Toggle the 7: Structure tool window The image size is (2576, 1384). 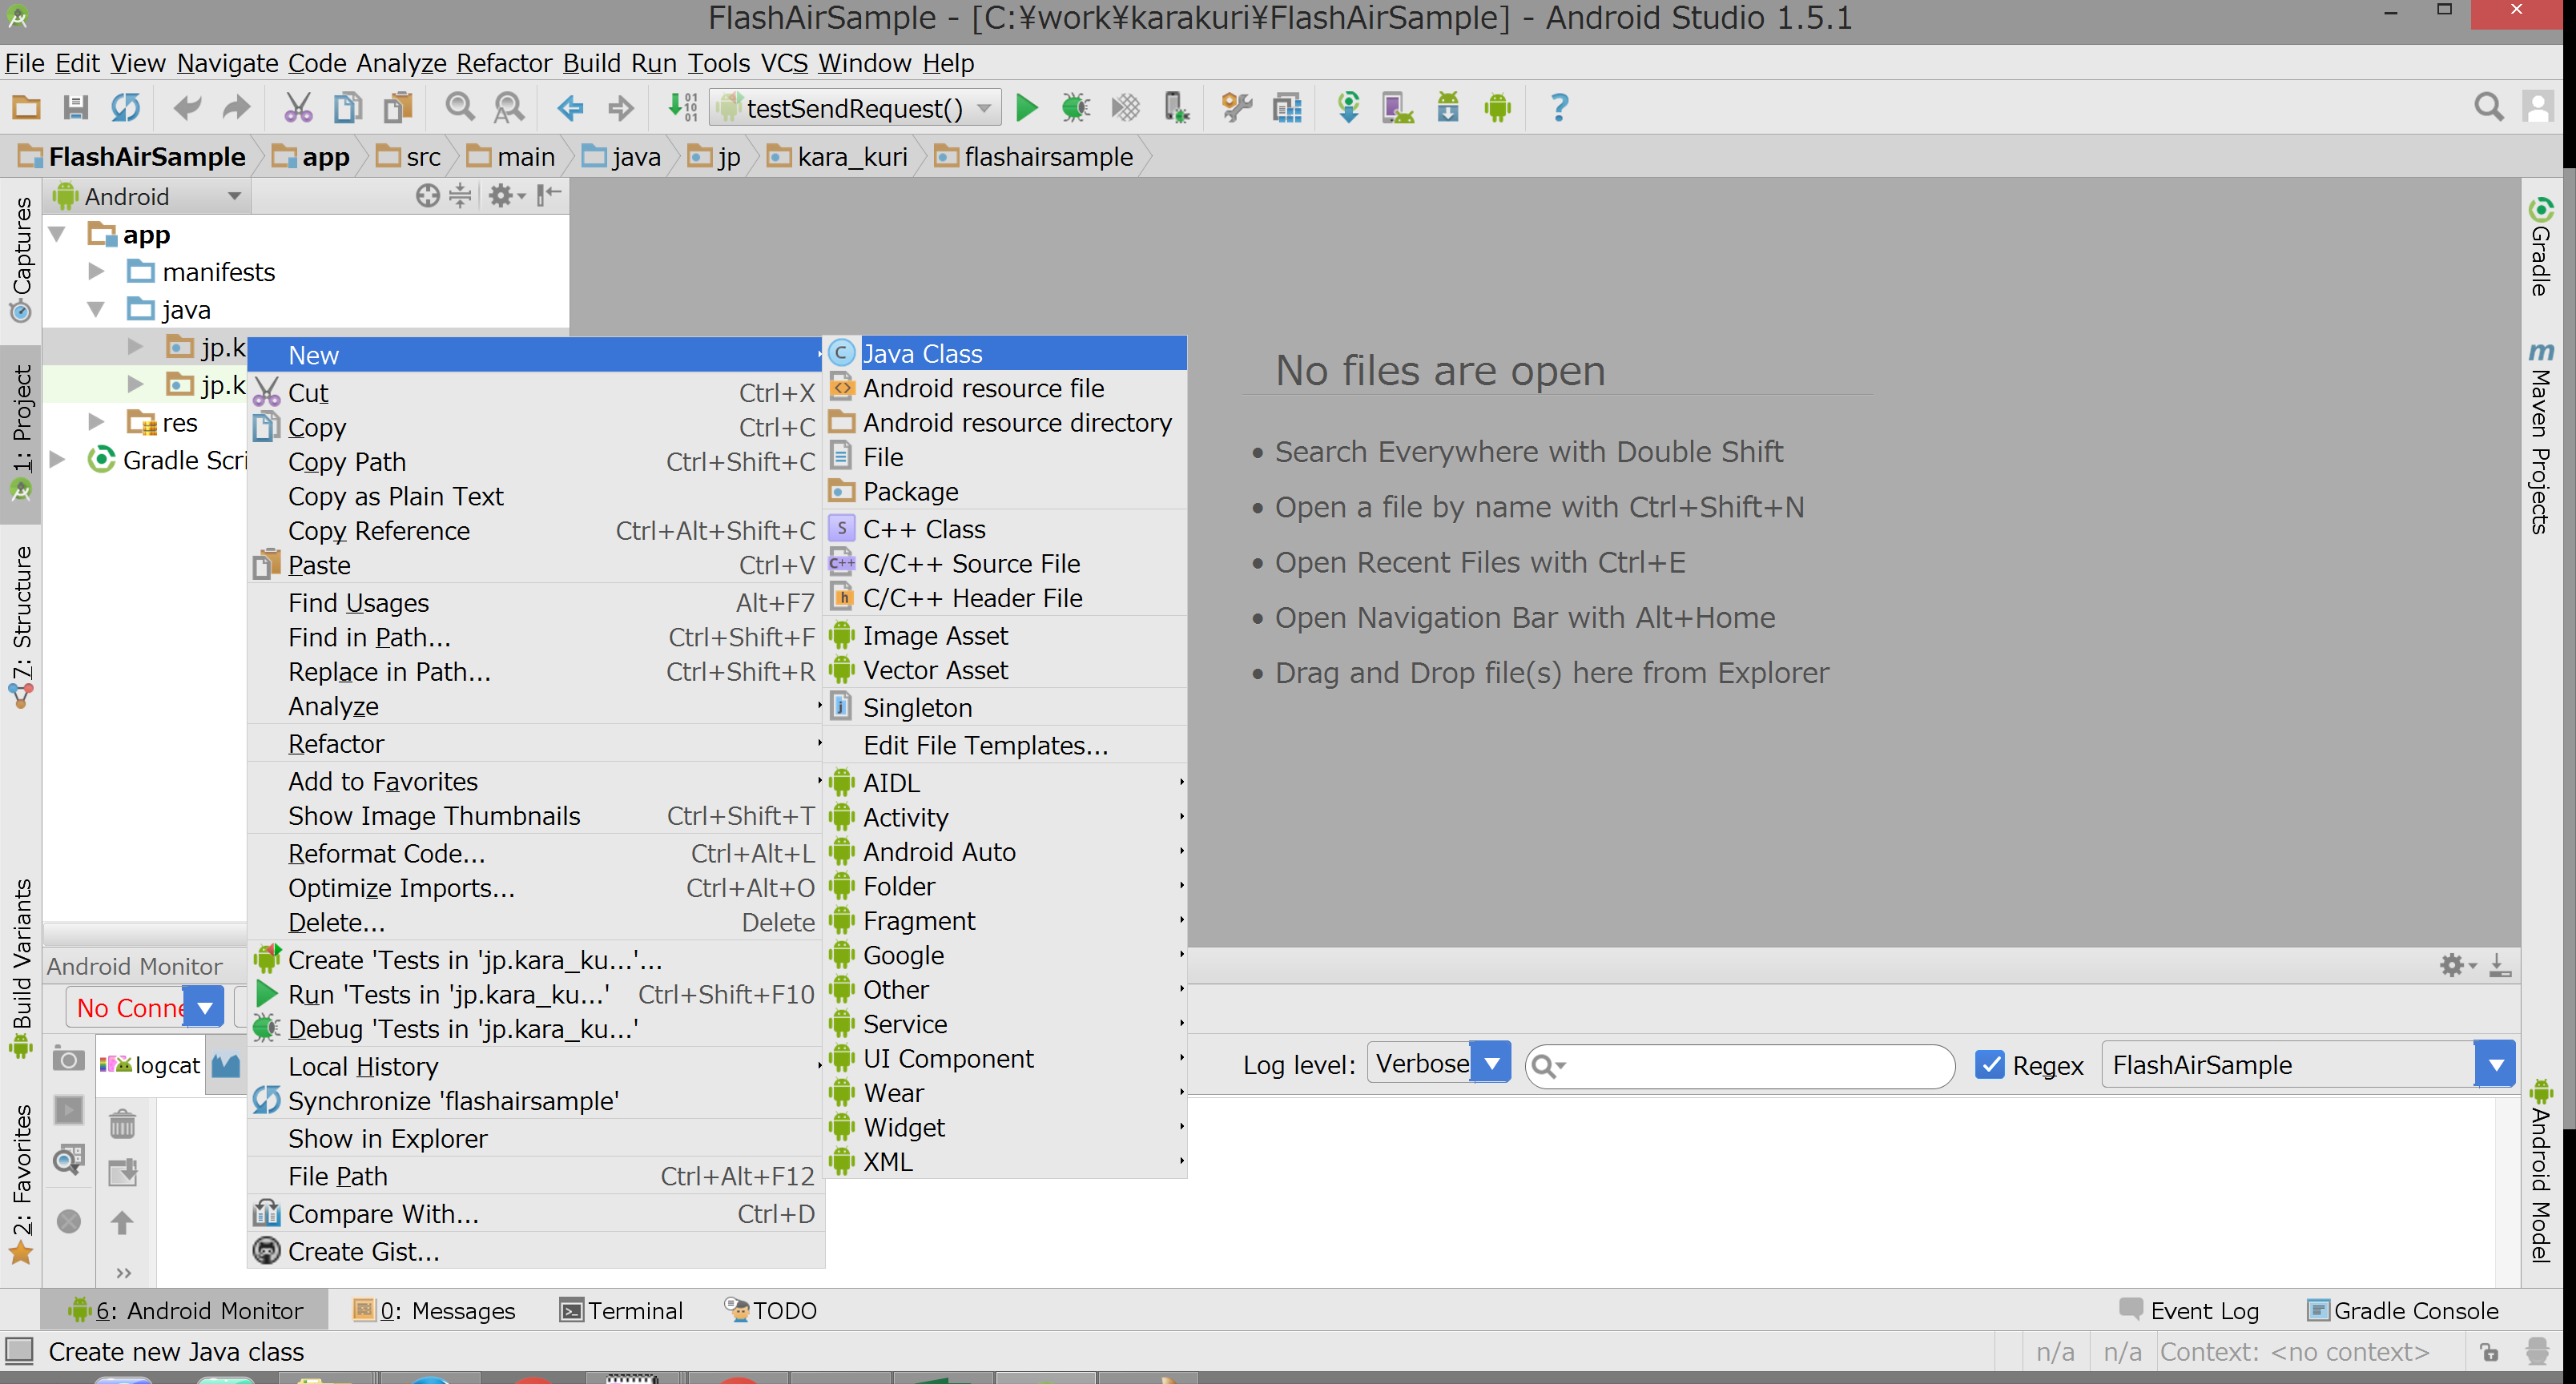click(21, 627)
